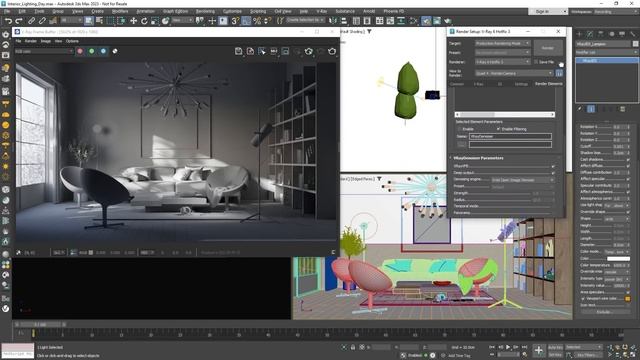
Task: Switch to the Render Elements tab
Action: click(x=549, y=84)
